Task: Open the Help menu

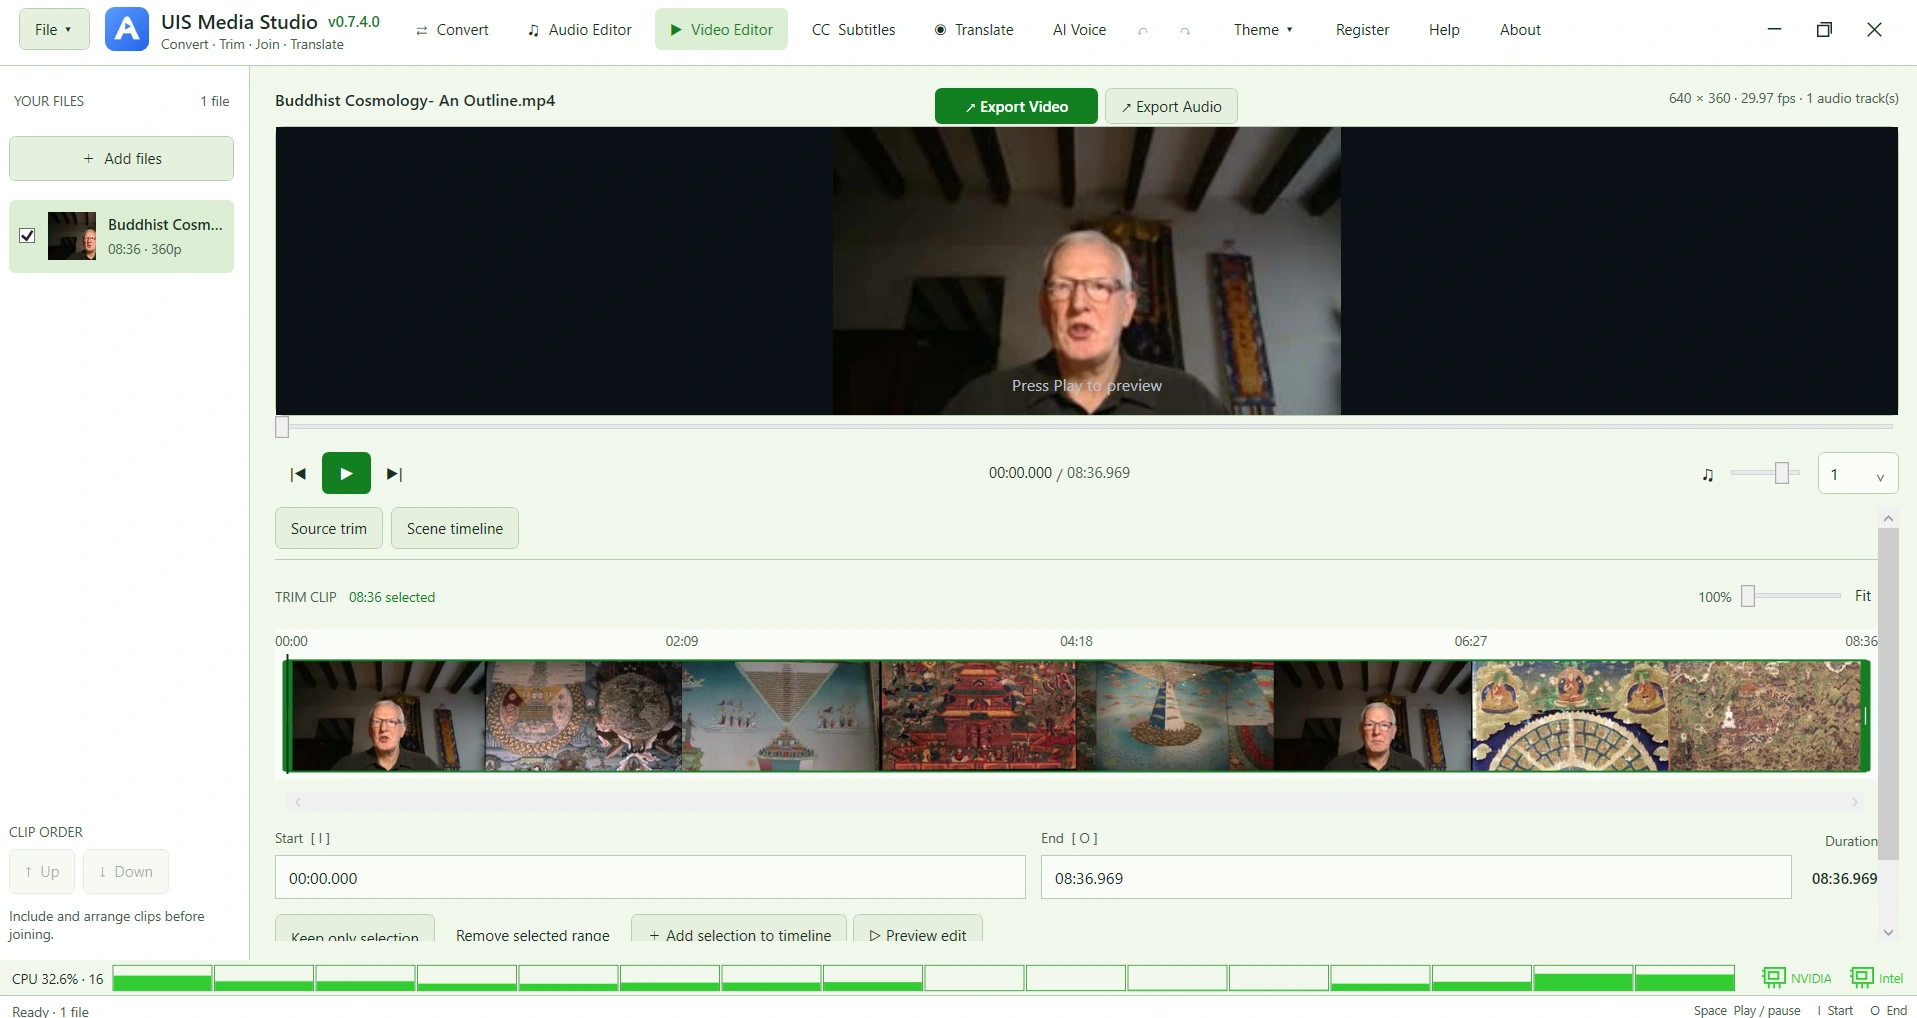Action: coord(1444,30)
